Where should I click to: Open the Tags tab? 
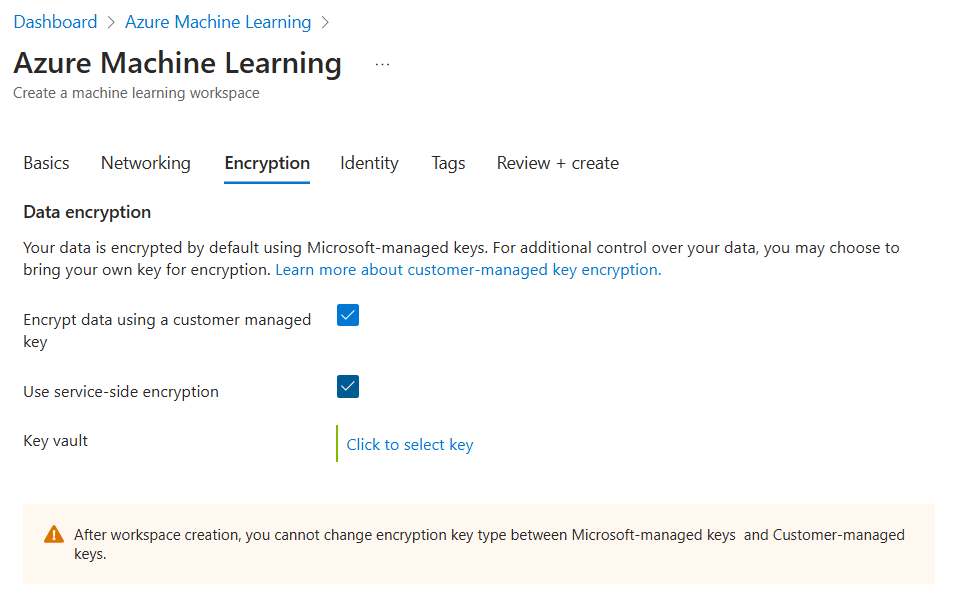(x=448, y=163)
